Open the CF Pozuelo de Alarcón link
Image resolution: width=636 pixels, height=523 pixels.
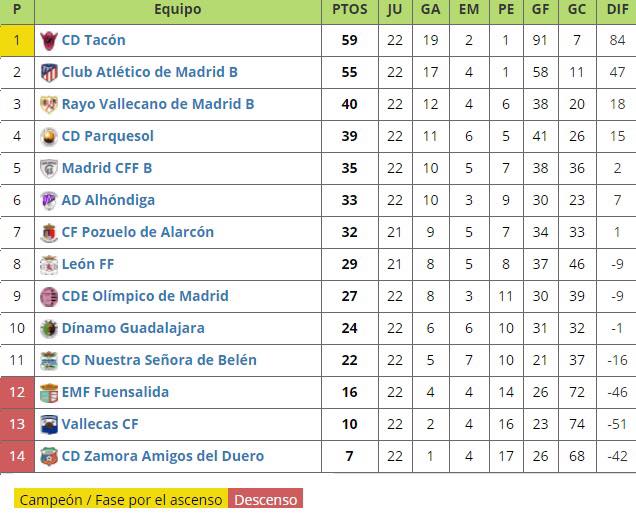(x=137, y=232)
